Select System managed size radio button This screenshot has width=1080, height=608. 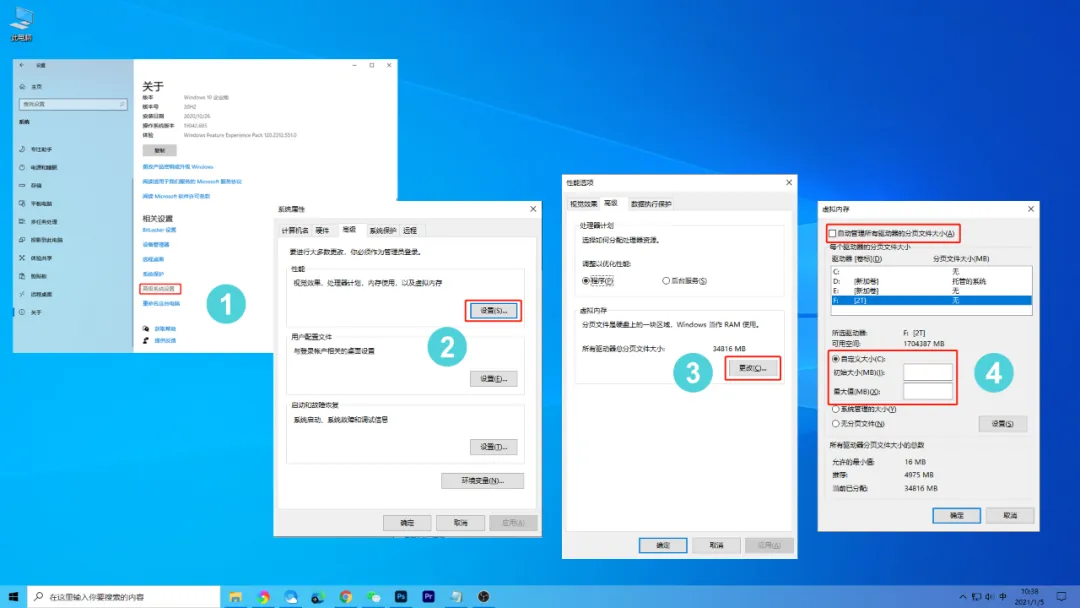pyautogui.click(x=836, y=409)
